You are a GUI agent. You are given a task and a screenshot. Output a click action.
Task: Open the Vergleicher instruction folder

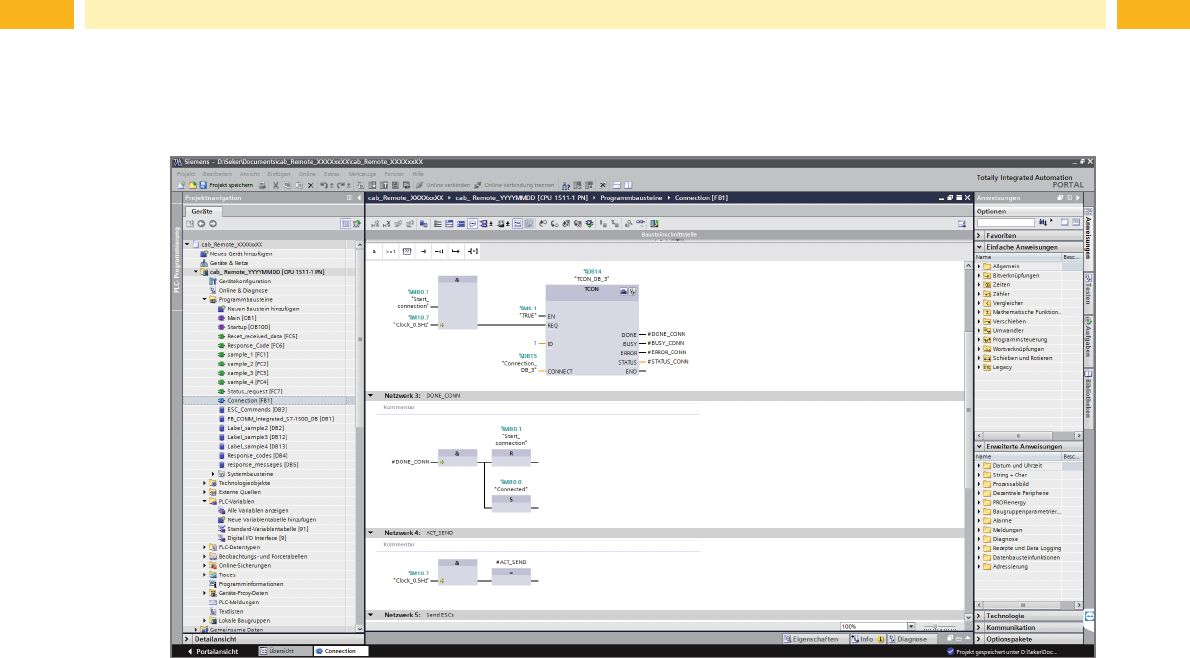pos(1007,303)
